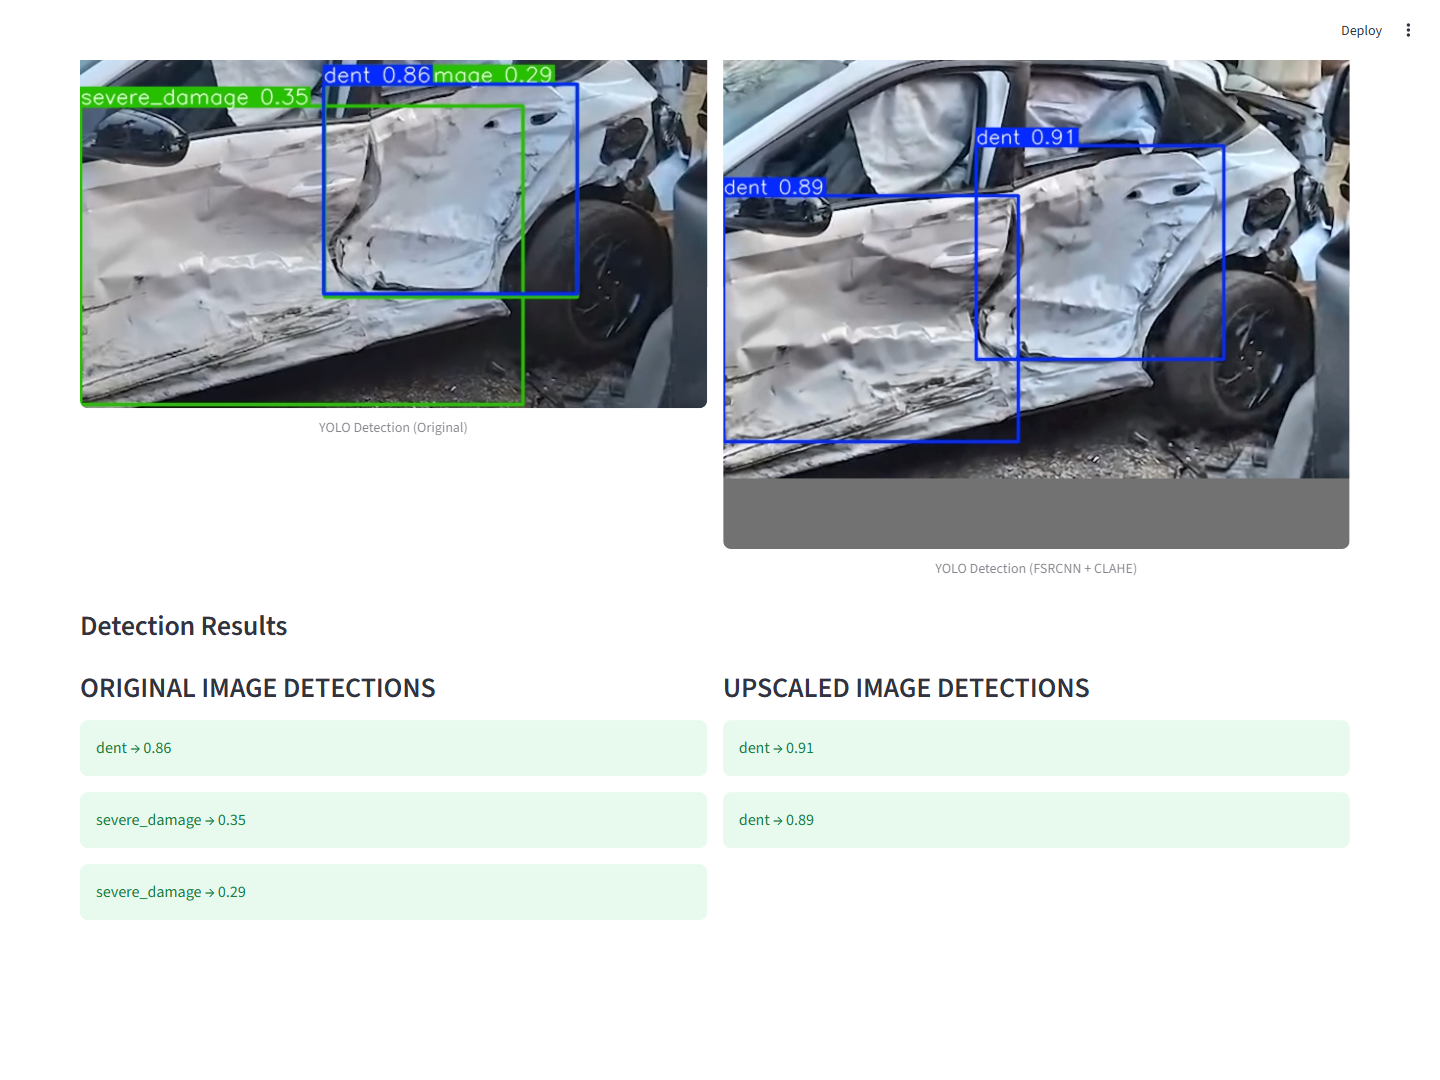Click the FSRCNN + CLAHE detection image
Image resolution: width=1440 pixels, height=1080 pixels.
point(1036,304)
